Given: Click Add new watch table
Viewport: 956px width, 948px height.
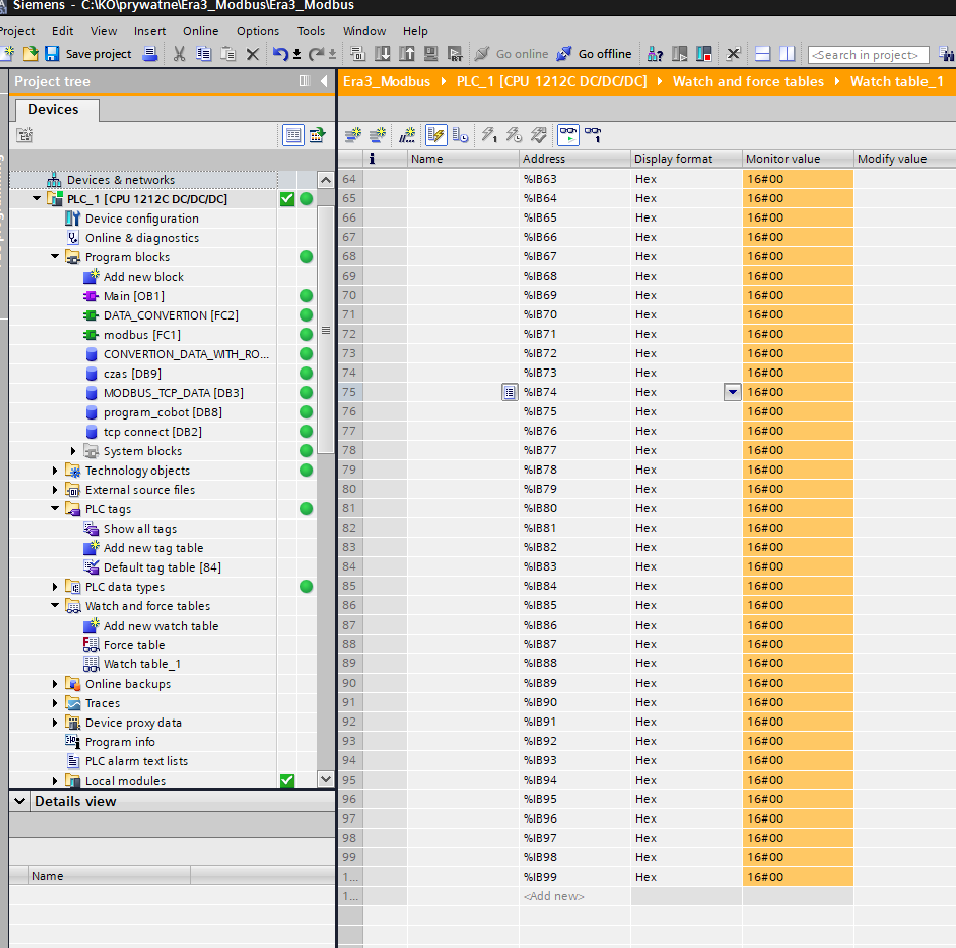Looking at the screenshot, I should [x=161, y=625].
